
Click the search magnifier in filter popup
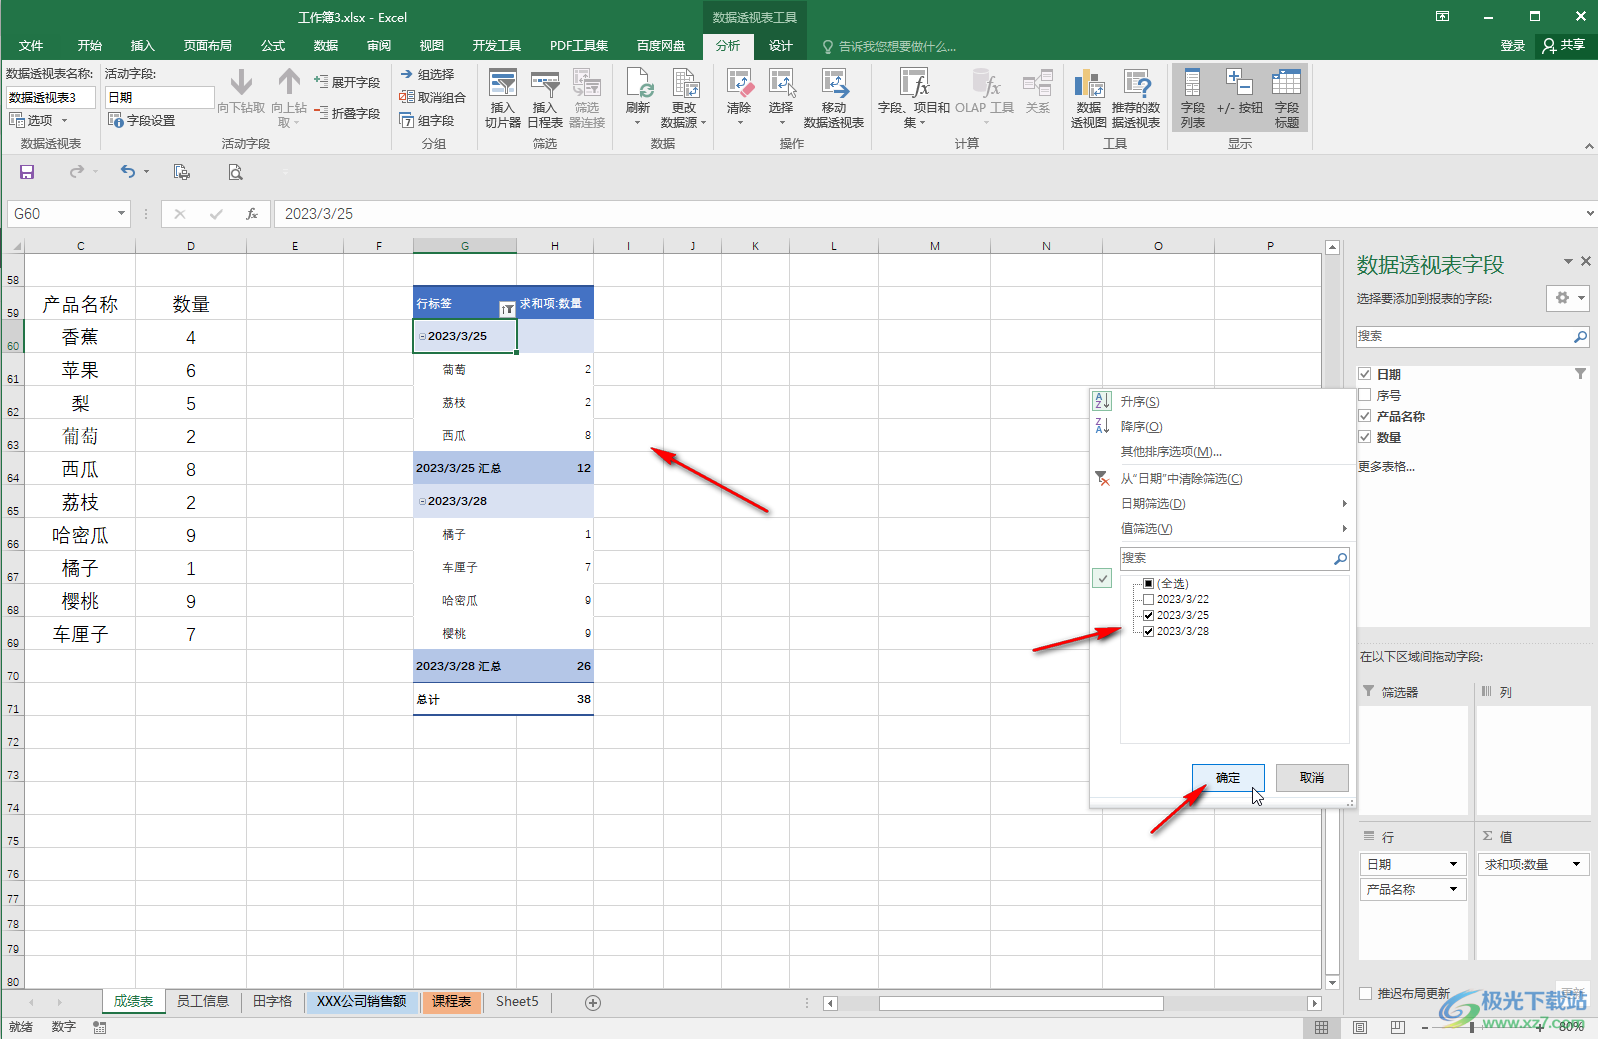click(1340, 558)
